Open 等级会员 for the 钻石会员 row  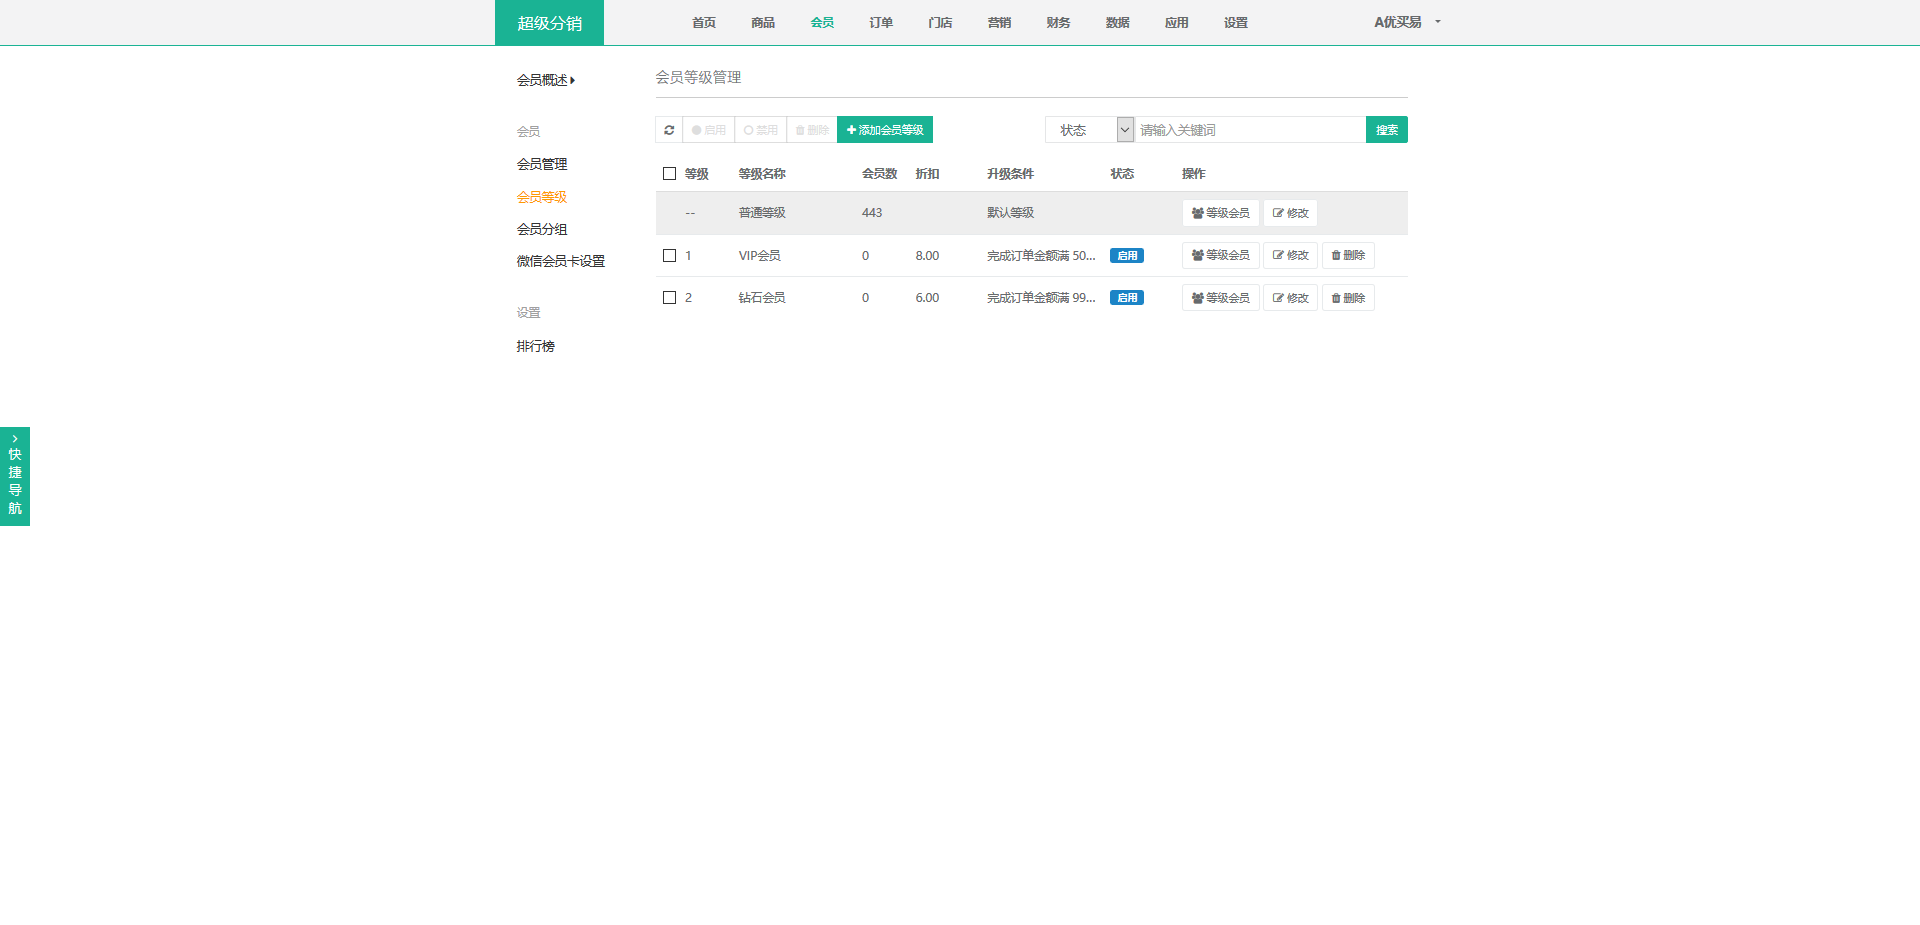click(1220, 298)
